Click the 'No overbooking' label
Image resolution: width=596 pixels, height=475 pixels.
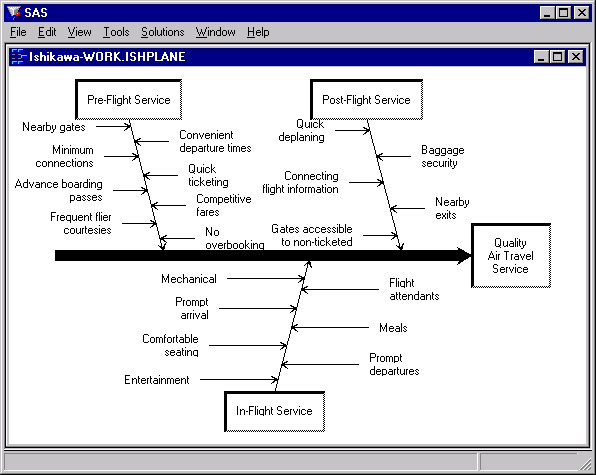click(235, 238)
